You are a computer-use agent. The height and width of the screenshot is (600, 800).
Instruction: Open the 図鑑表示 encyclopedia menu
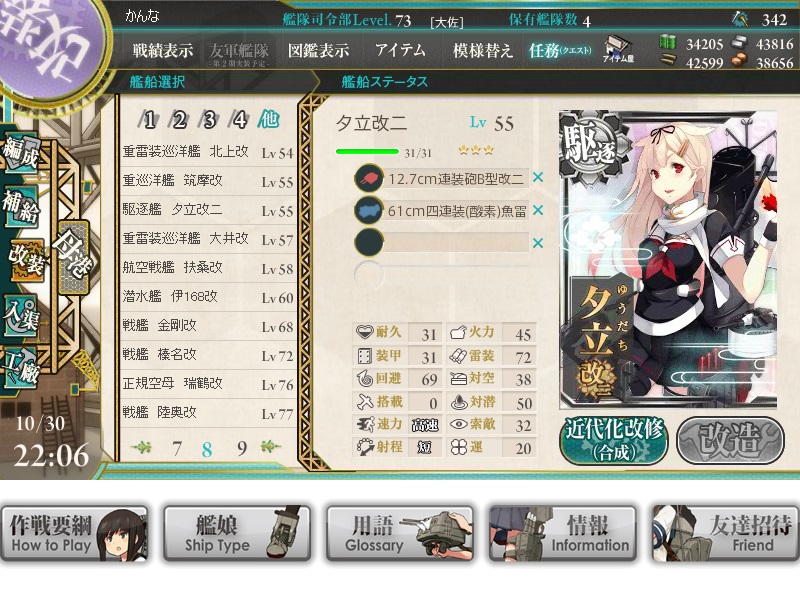click(318, 50)
